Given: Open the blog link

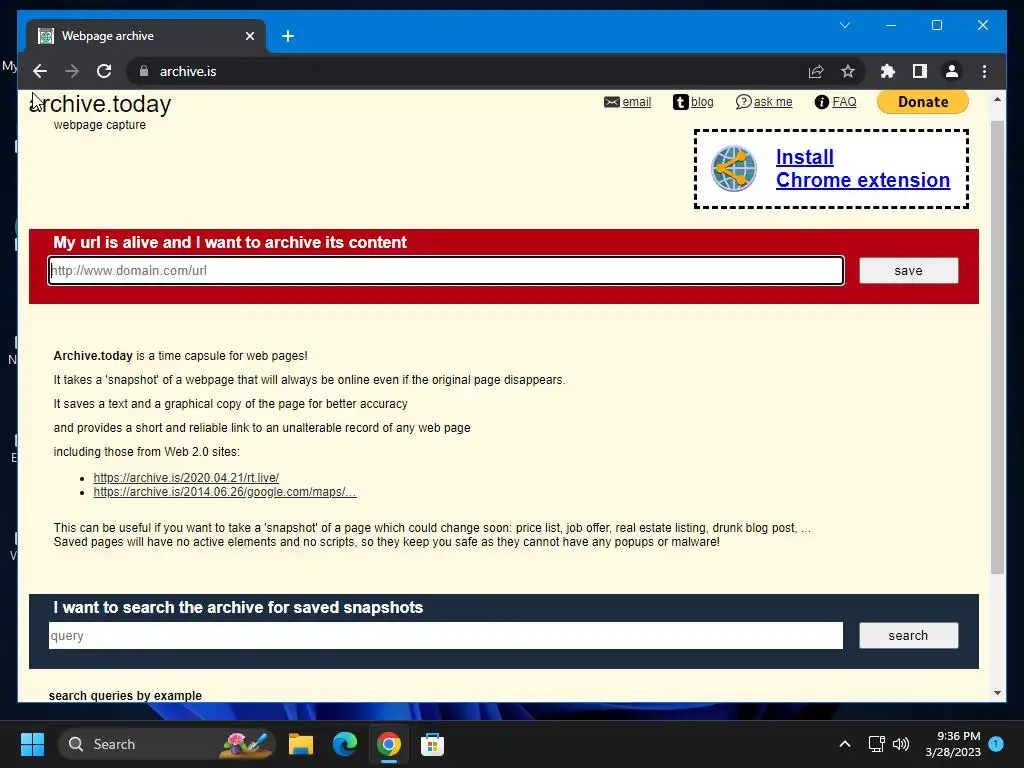Looking at the screenshot, I should tap(702, 102).
